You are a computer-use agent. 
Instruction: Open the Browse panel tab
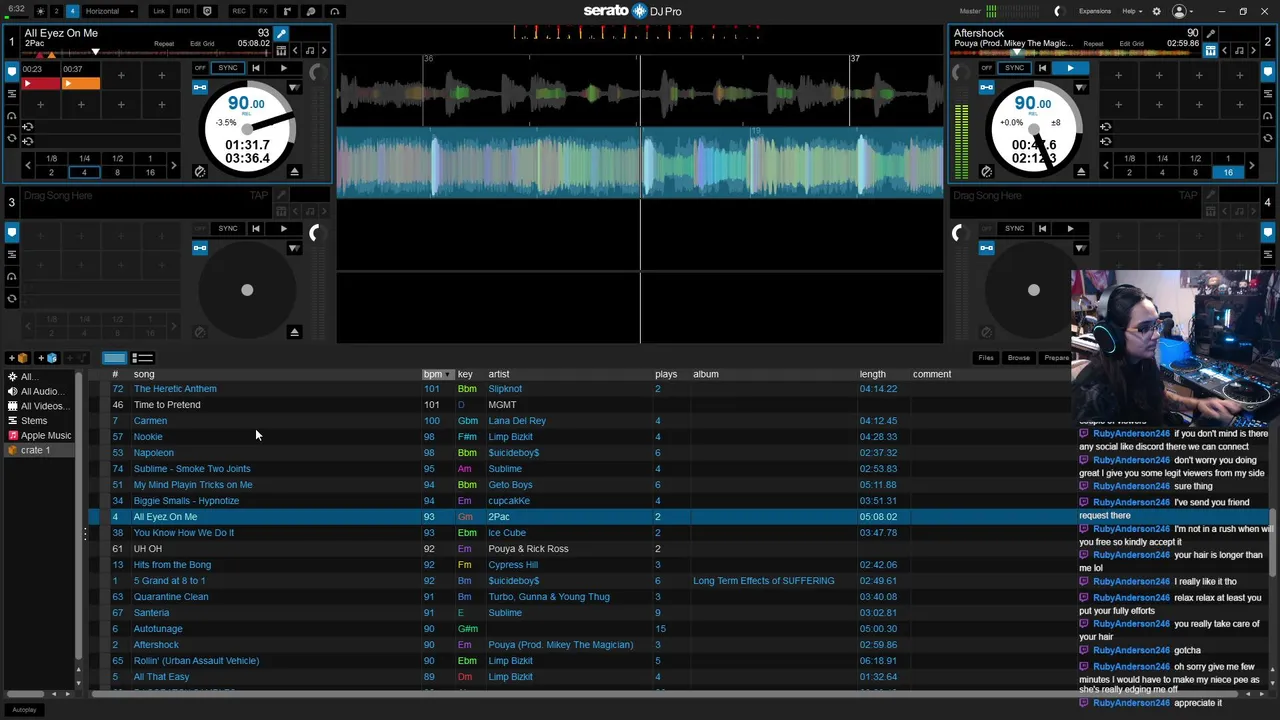pos(1019,358)
